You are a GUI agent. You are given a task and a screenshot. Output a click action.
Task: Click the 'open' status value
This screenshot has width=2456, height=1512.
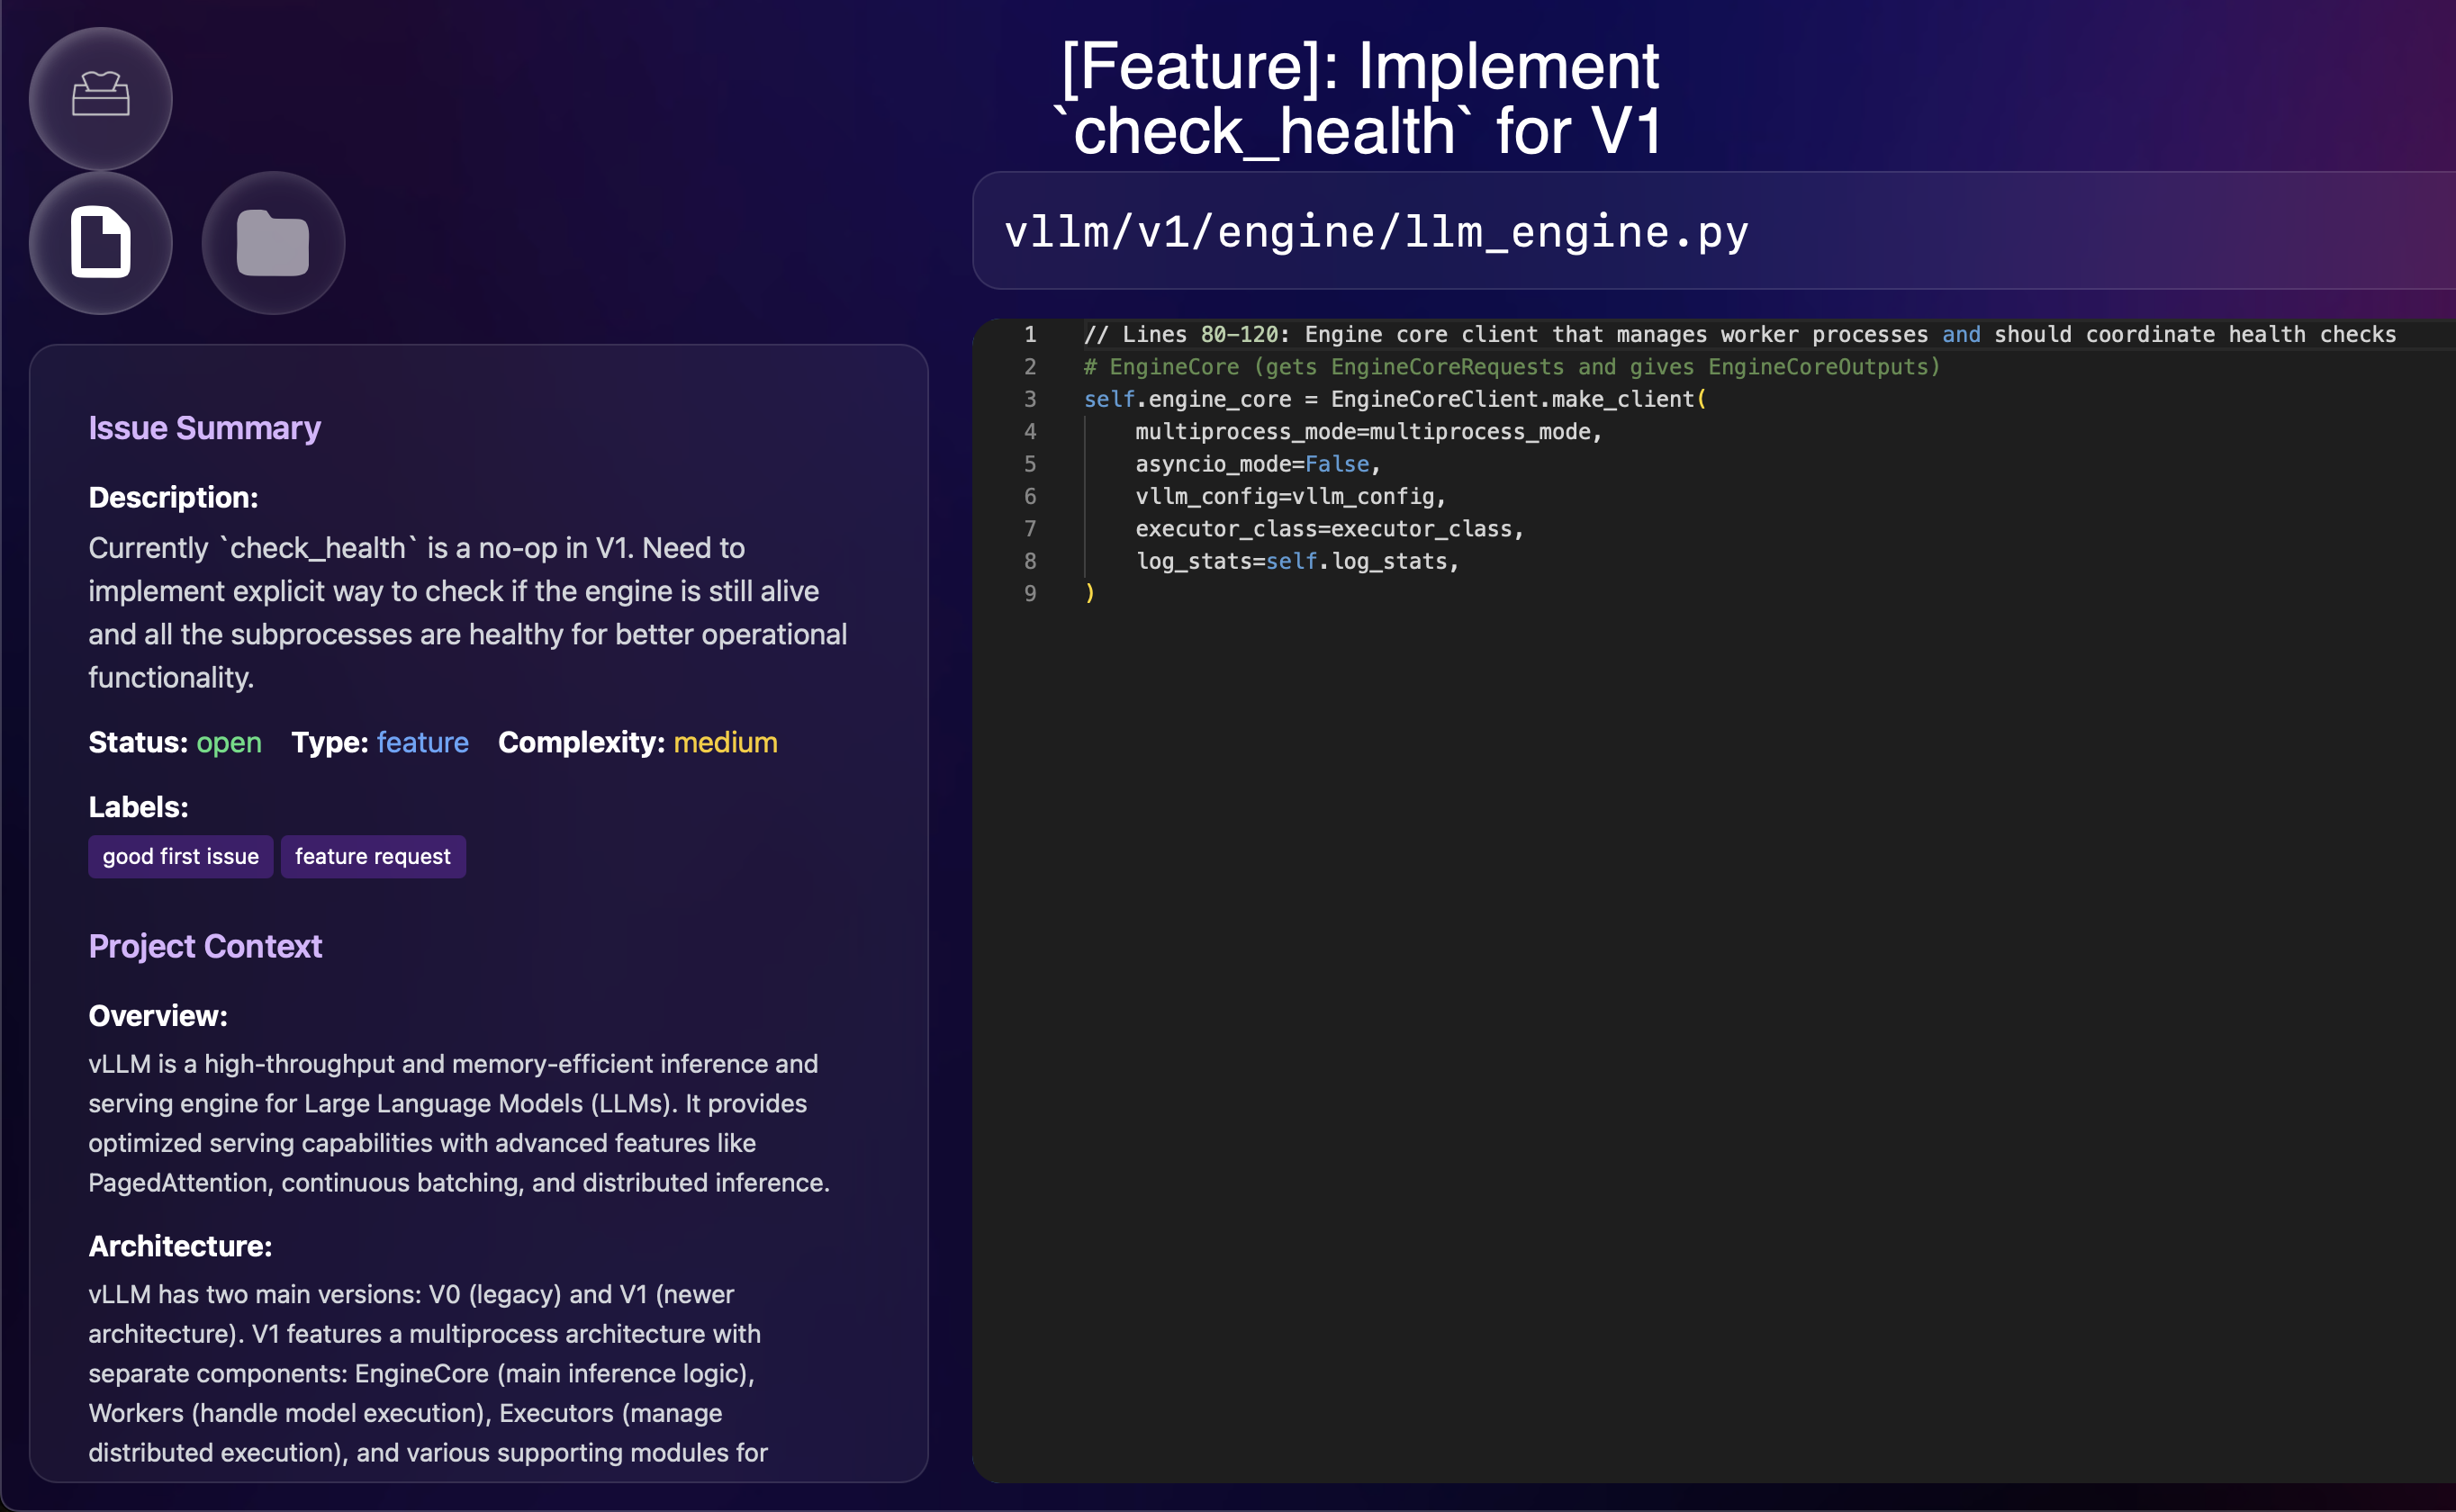pyautogui.click(x=228, y=742)
